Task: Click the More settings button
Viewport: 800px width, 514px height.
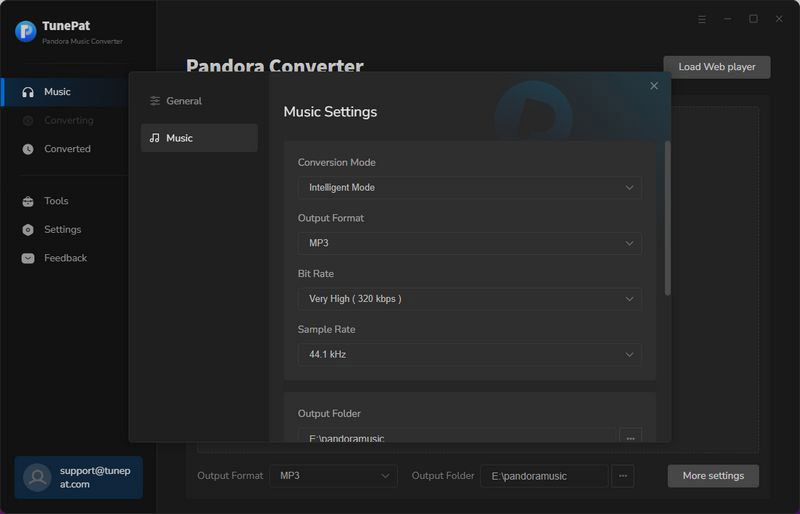Action: click(713, 476)
